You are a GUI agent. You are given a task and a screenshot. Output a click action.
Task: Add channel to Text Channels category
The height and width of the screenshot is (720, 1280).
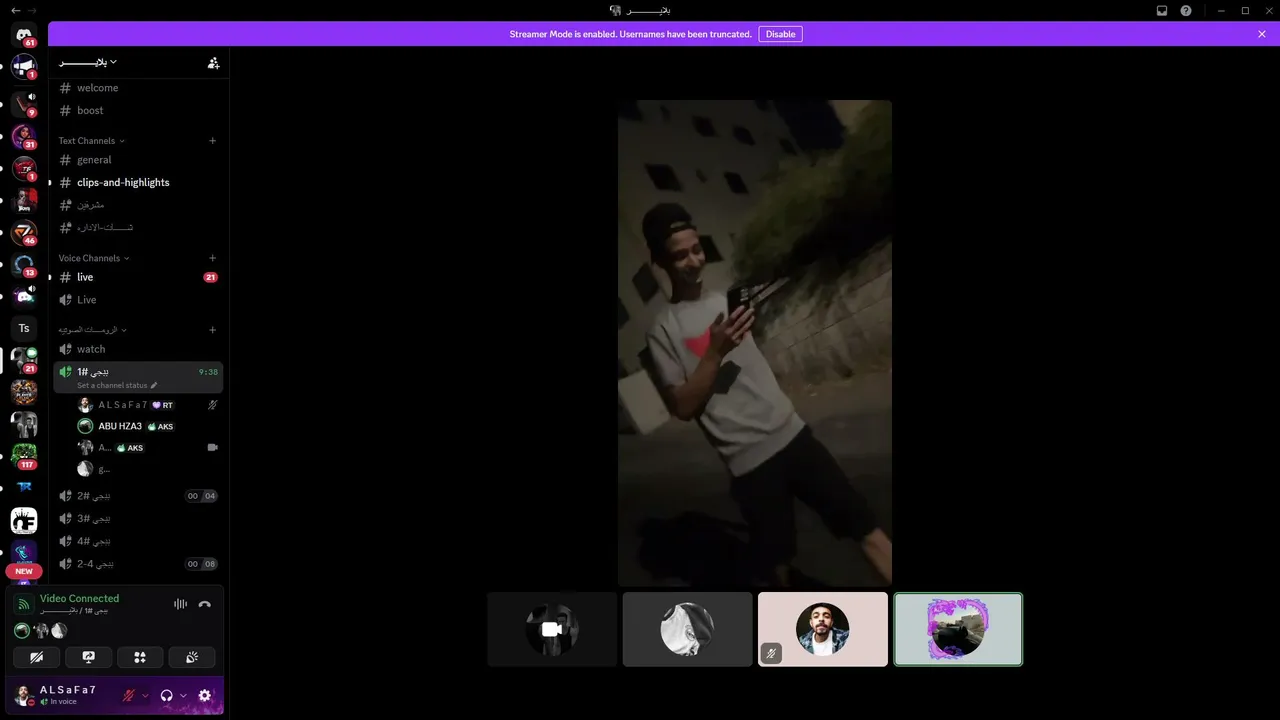pyautogui.click(x=212, y=141)
